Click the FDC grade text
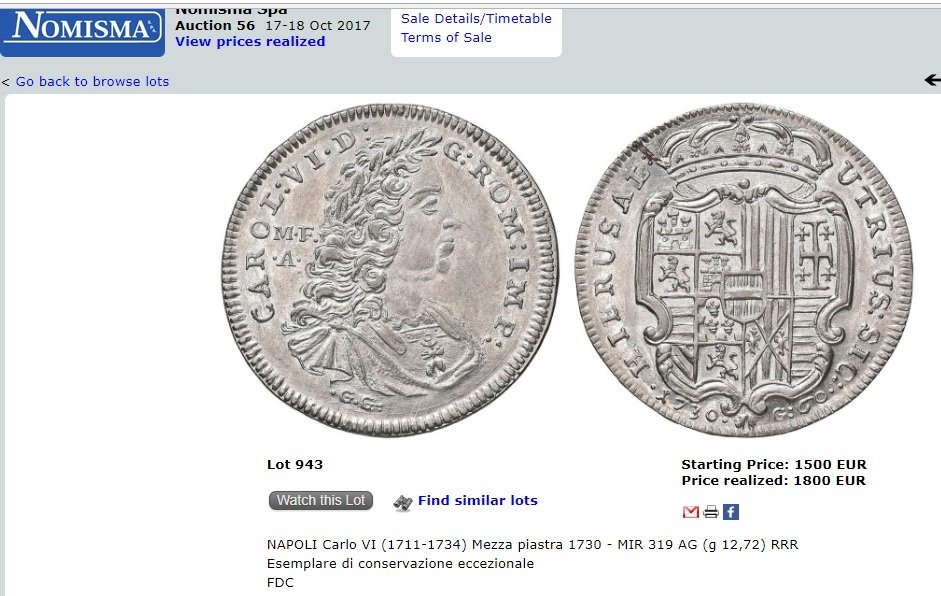This screenshot has height=596, width=941. click(x=280, y=583)
